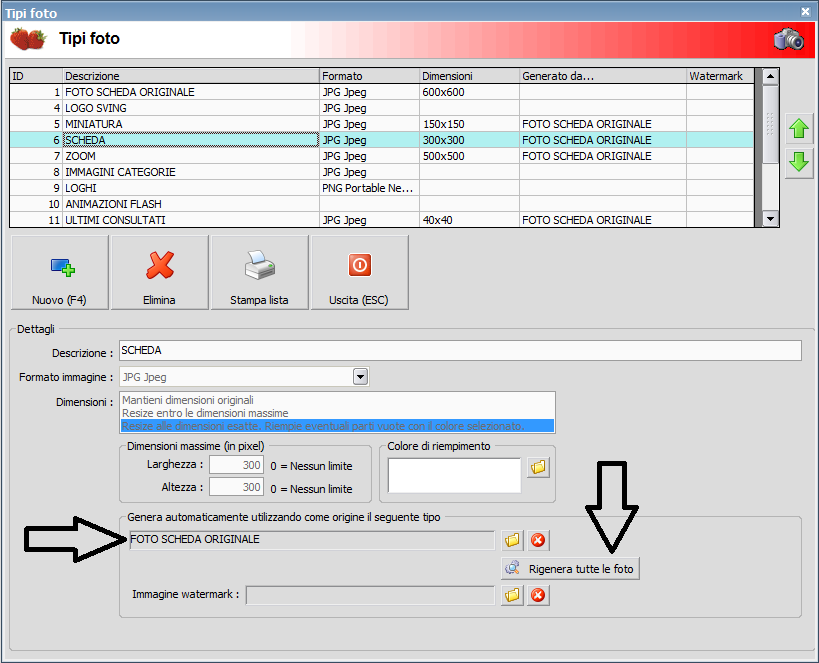
Task: Click the 40x40 dimensions cell
Action: tap(470, 220)
